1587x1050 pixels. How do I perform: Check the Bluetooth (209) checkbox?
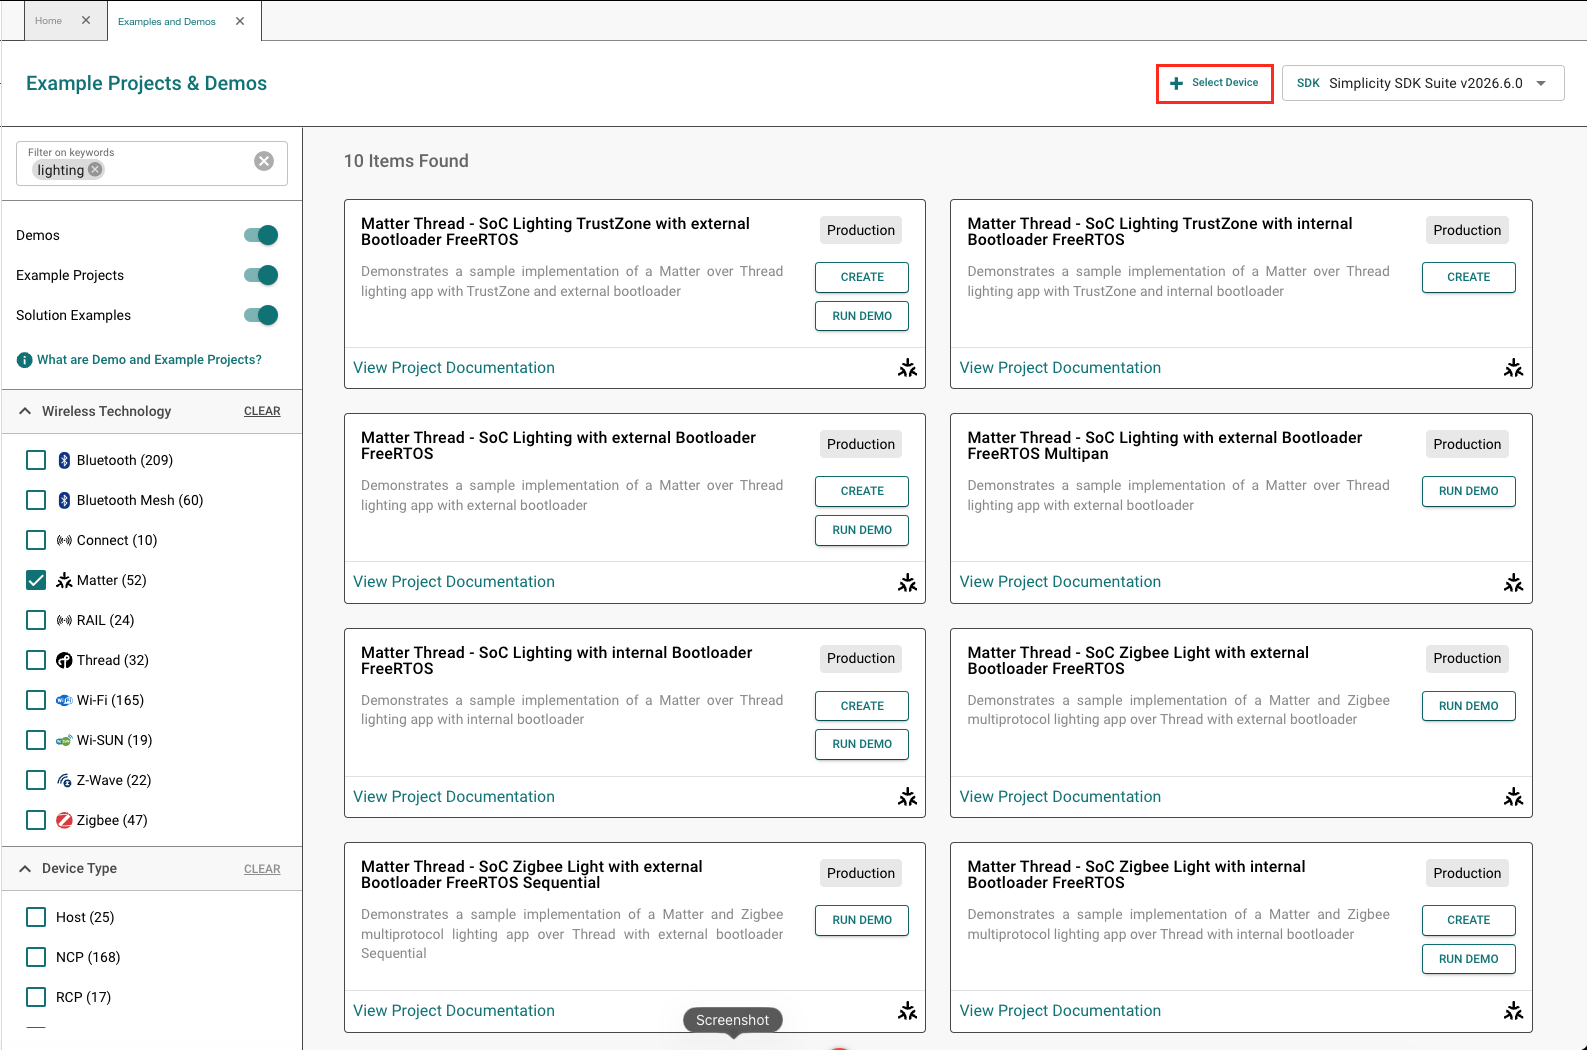click(x=36, y=460)
